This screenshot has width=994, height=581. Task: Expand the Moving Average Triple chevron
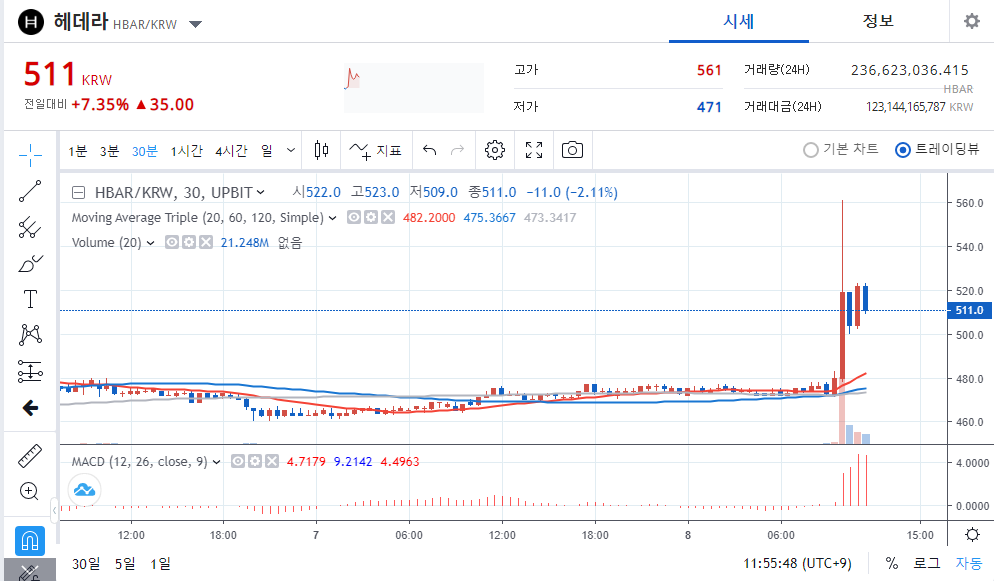(x=332, y=218)
